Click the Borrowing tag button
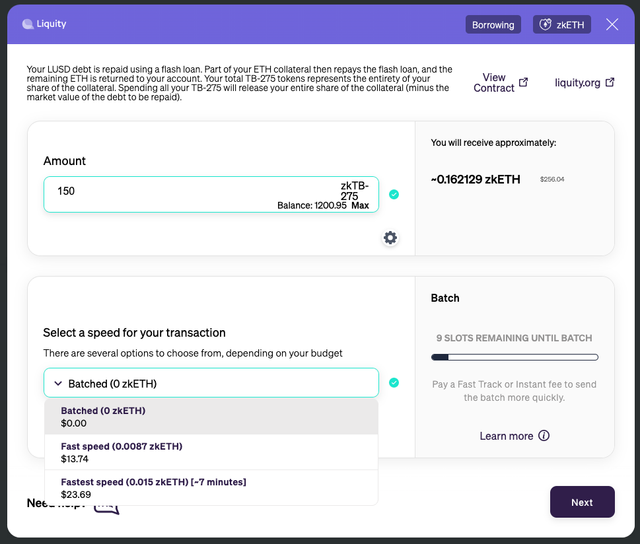This screenshot has width=640, height=544. (x=493, y=24)
